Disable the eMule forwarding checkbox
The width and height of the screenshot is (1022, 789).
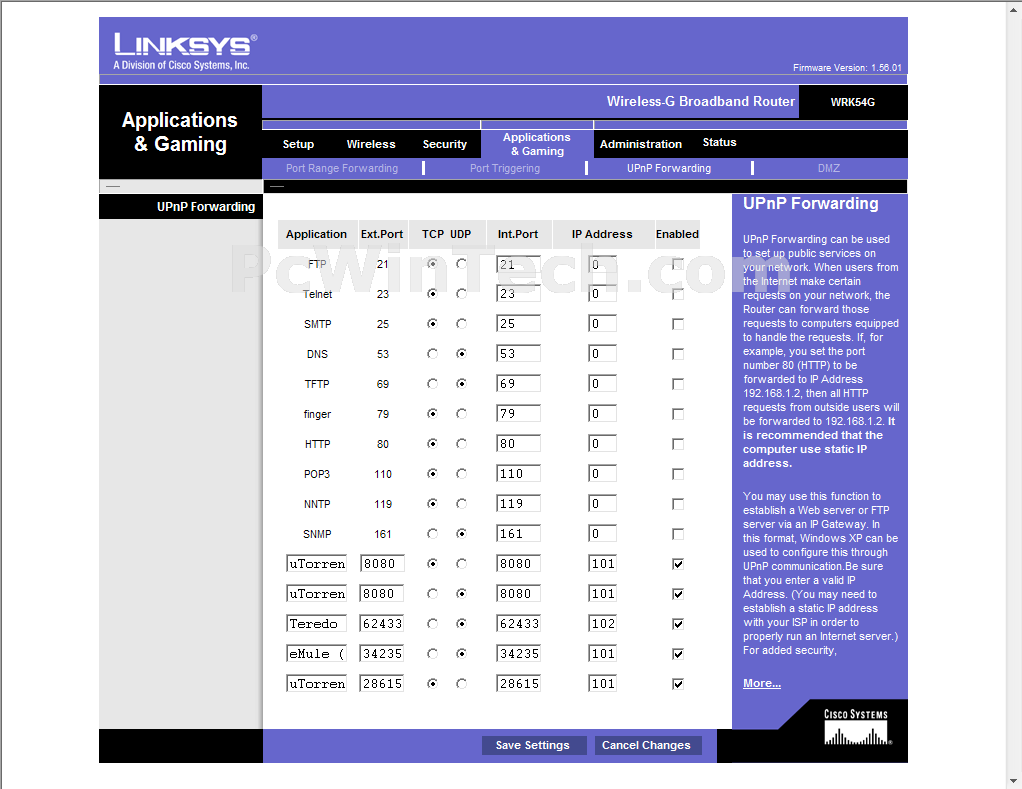(678, 654)
